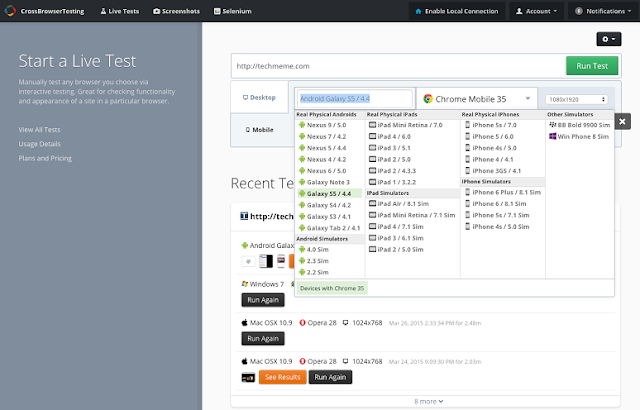Open the Chrome Mobile 35 browser dropdown
The width and height of the screenshot is (640, 410).
click(x=477, y=99)
